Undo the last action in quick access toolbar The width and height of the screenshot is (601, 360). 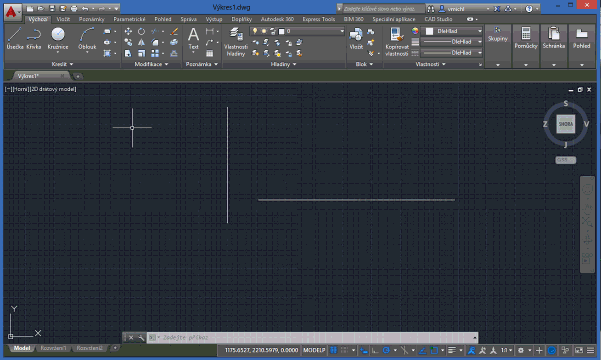click(85, 8)
